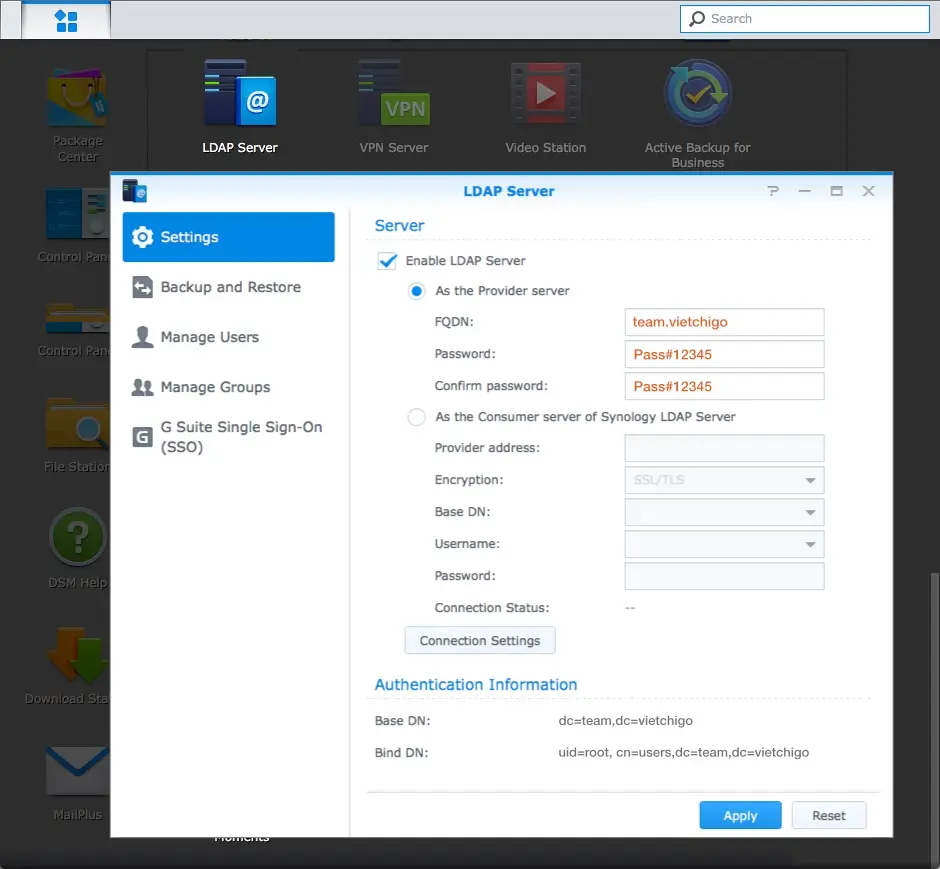Click the Authentication Information heading
940x869 pixels.
point(475,684)
